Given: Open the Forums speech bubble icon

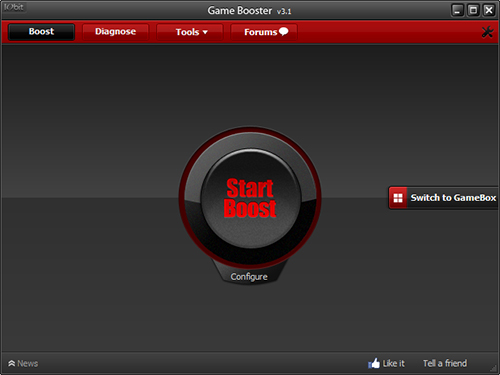Looking at the screenshot, I should point(283,31).
